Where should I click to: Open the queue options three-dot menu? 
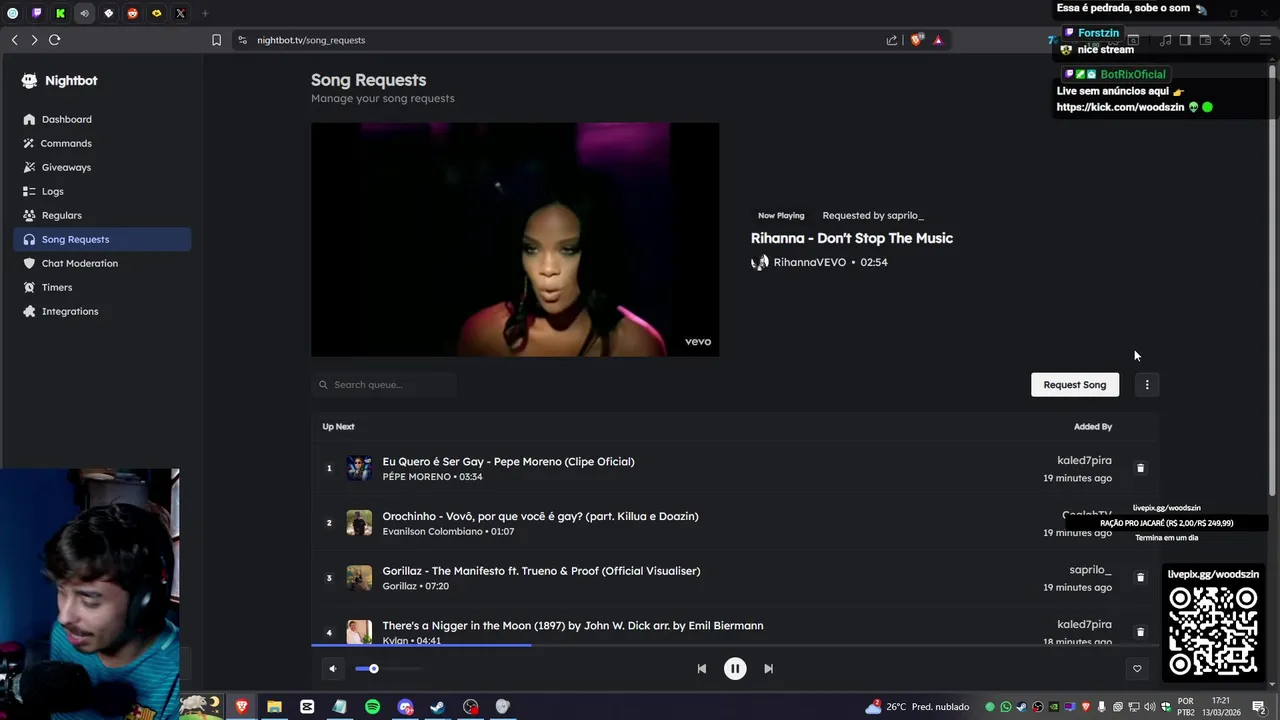1147,385
